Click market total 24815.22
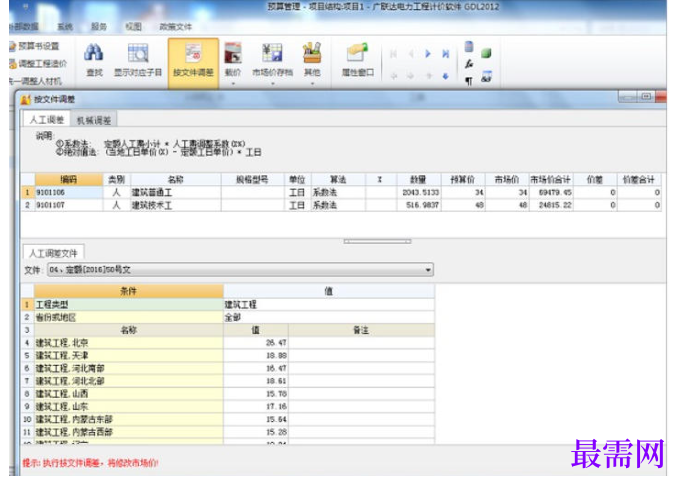Screen dimensions: 683x485 point(551,205)
